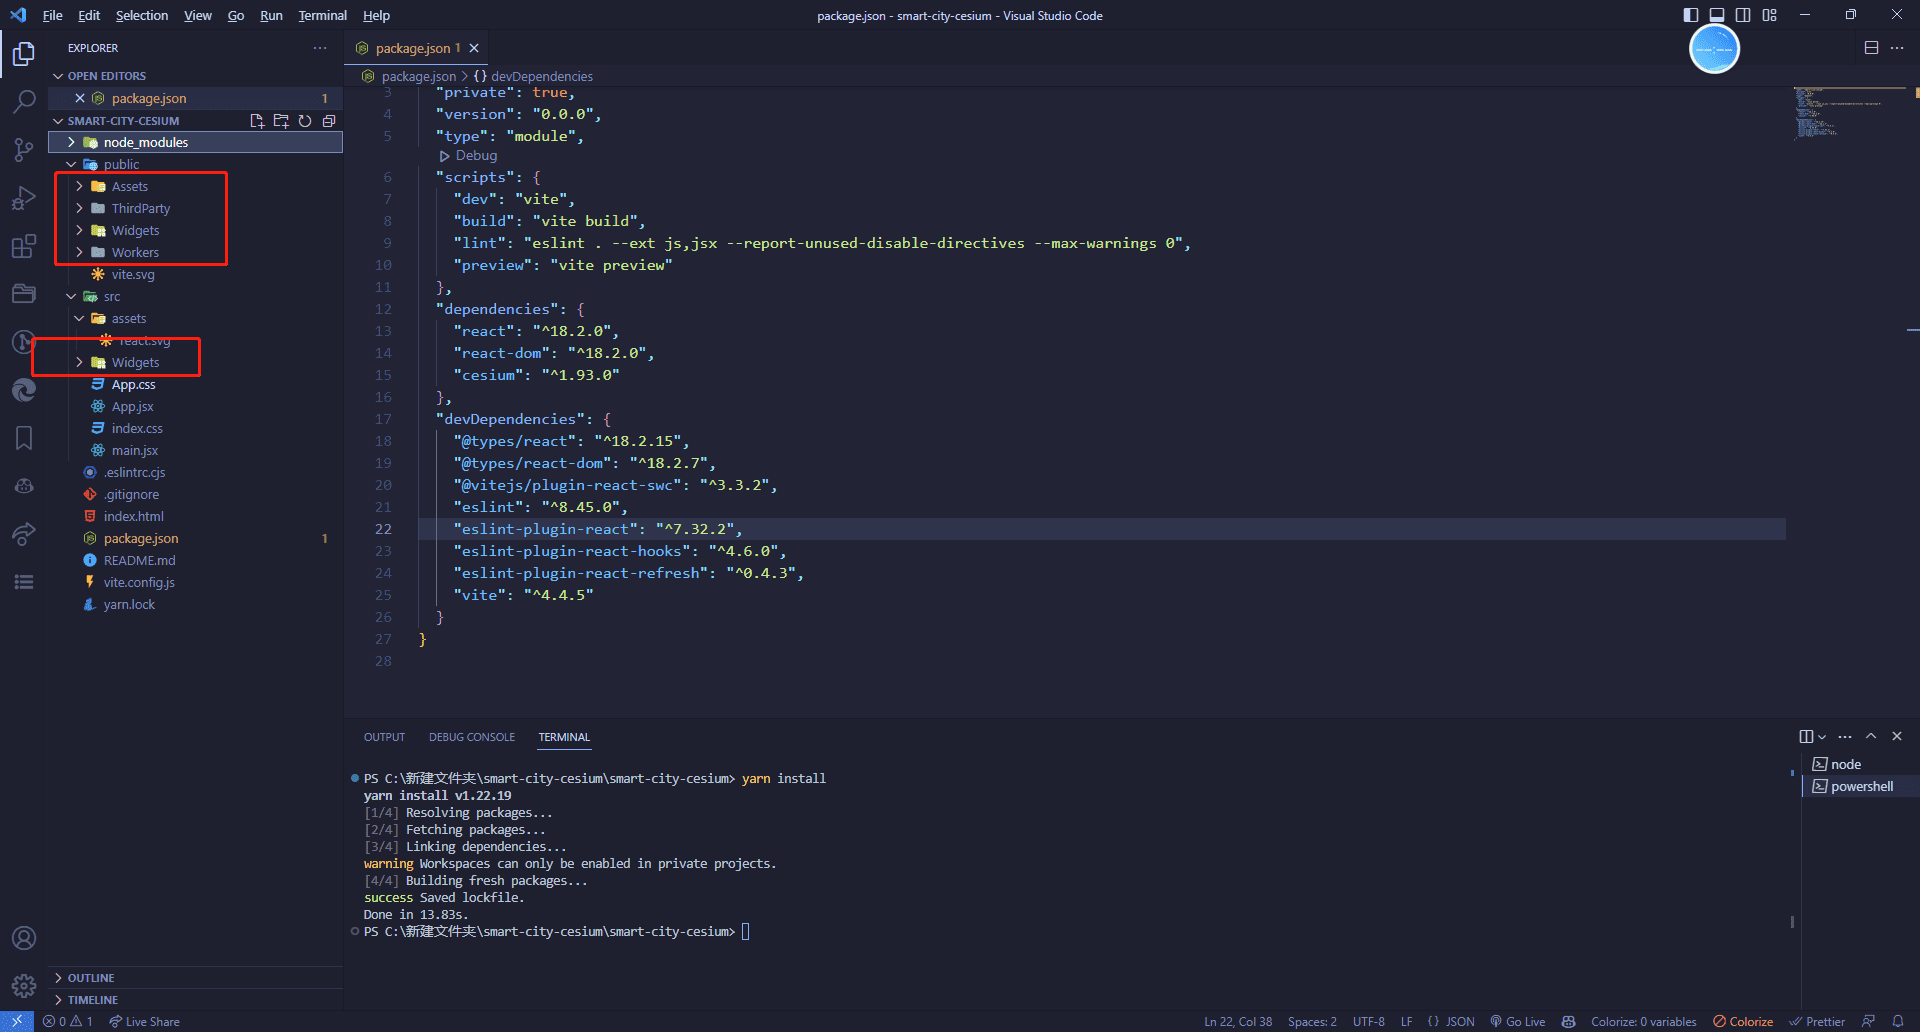
Task: Toggle primary side bar visibility
Action: tap(1691, 15)
